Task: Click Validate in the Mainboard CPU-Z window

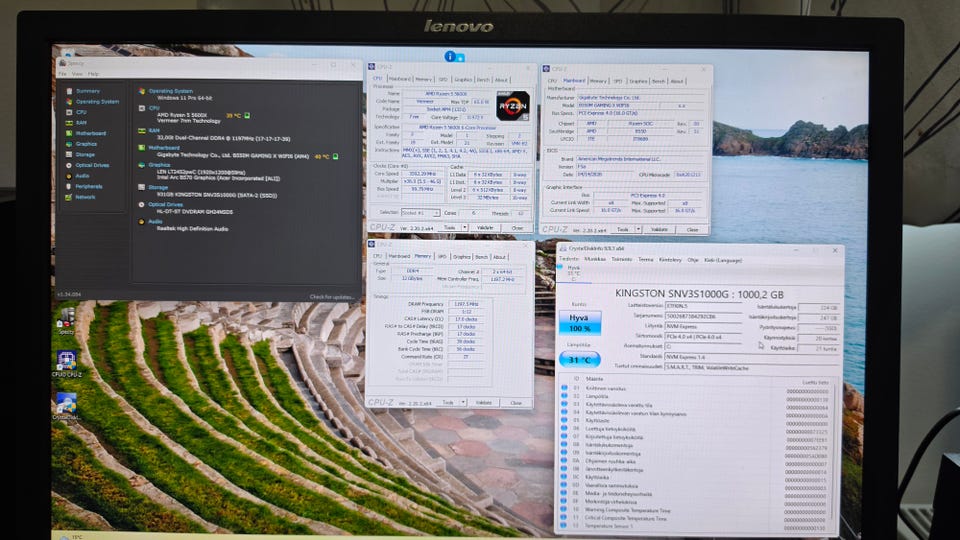Action: click(659, 230)
